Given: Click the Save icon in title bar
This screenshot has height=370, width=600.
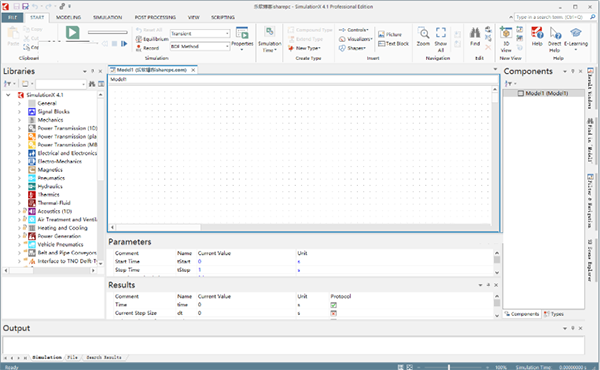Looking at the screenshot, I should tap(16, 7).
